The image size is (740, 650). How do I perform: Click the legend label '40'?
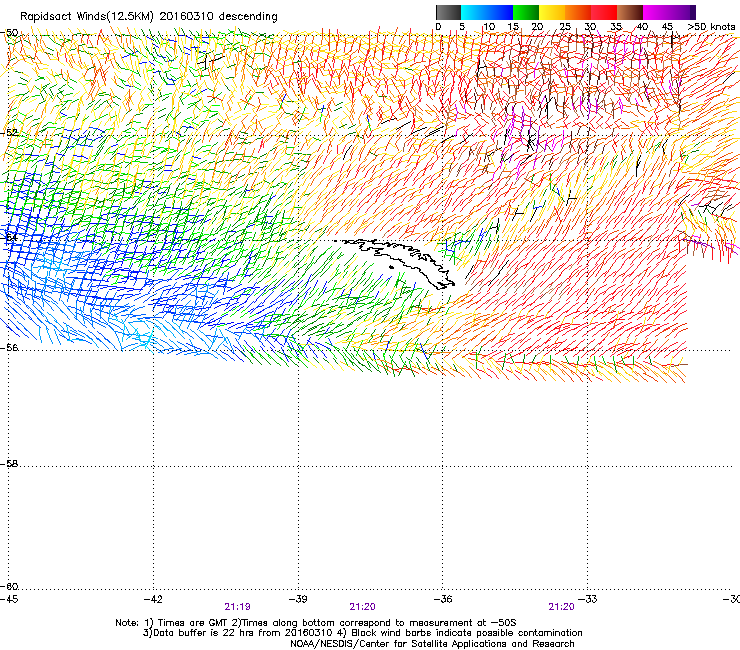pyautogui.click(x=642, y=27)
